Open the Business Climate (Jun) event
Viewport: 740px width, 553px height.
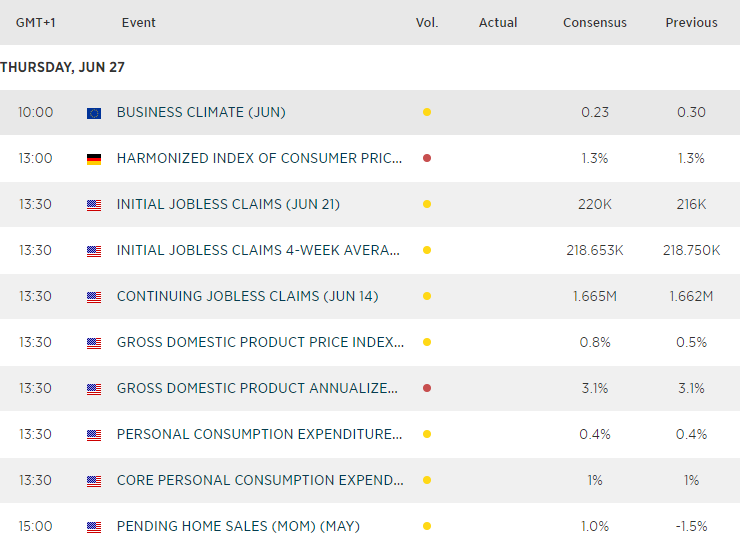(x=201, y=112)
